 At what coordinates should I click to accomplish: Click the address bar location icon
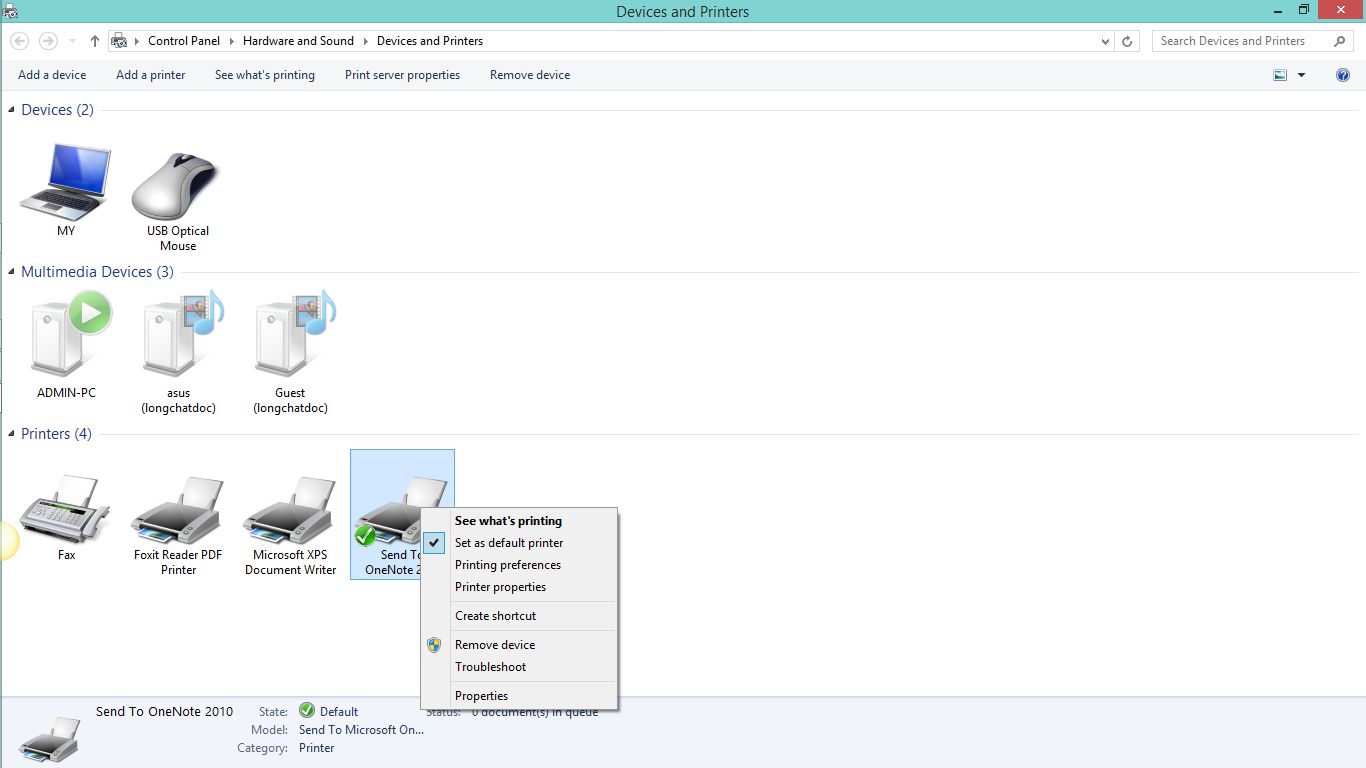point(119,41)
